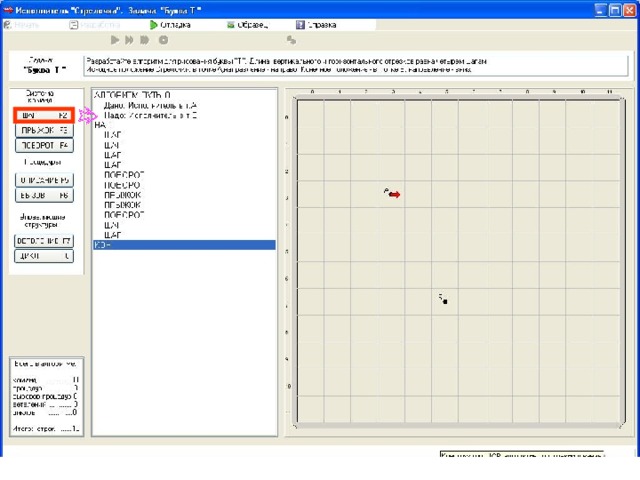Click the ОПИСАНИЕ F5 procedure button
Screen dimensions: 640x480
click(44, 180)
